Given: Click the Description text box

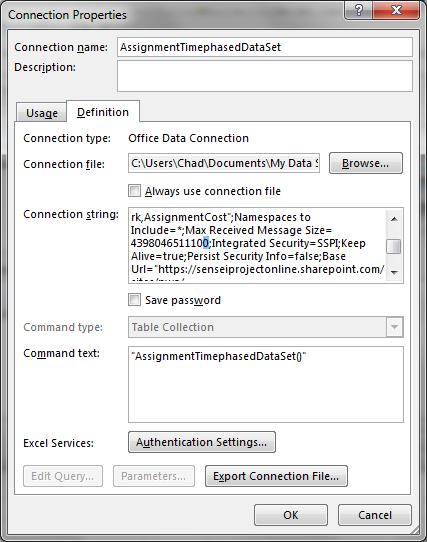Looking at the screenshot, I should pyautogui.click(x=265, y=76).
